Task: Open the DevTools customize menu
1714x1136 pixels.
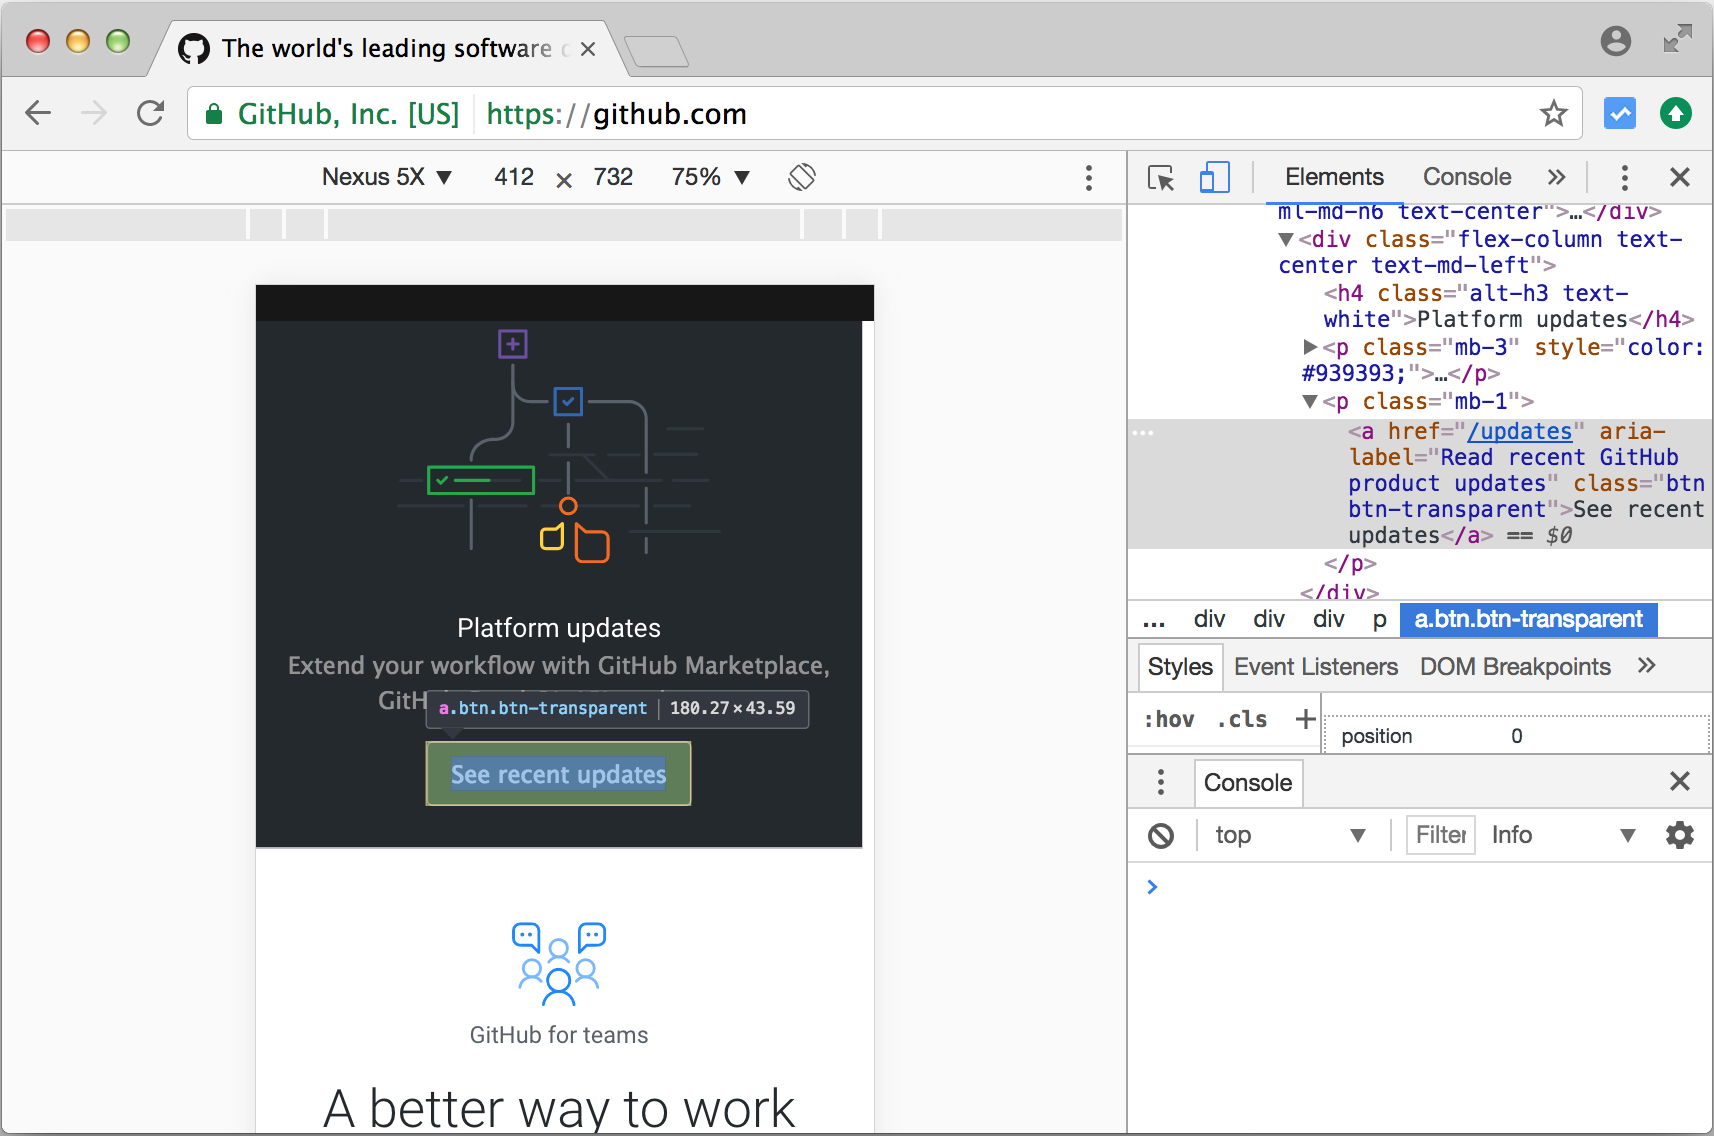Action: pyautogui.click(x=1625, y=178)
